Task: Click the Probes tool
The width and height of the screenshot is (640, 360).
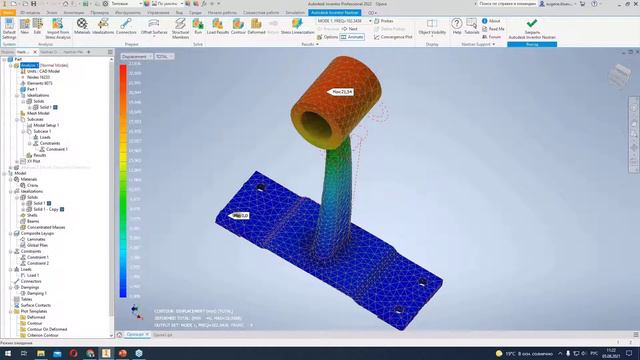Action: [384, 21]
